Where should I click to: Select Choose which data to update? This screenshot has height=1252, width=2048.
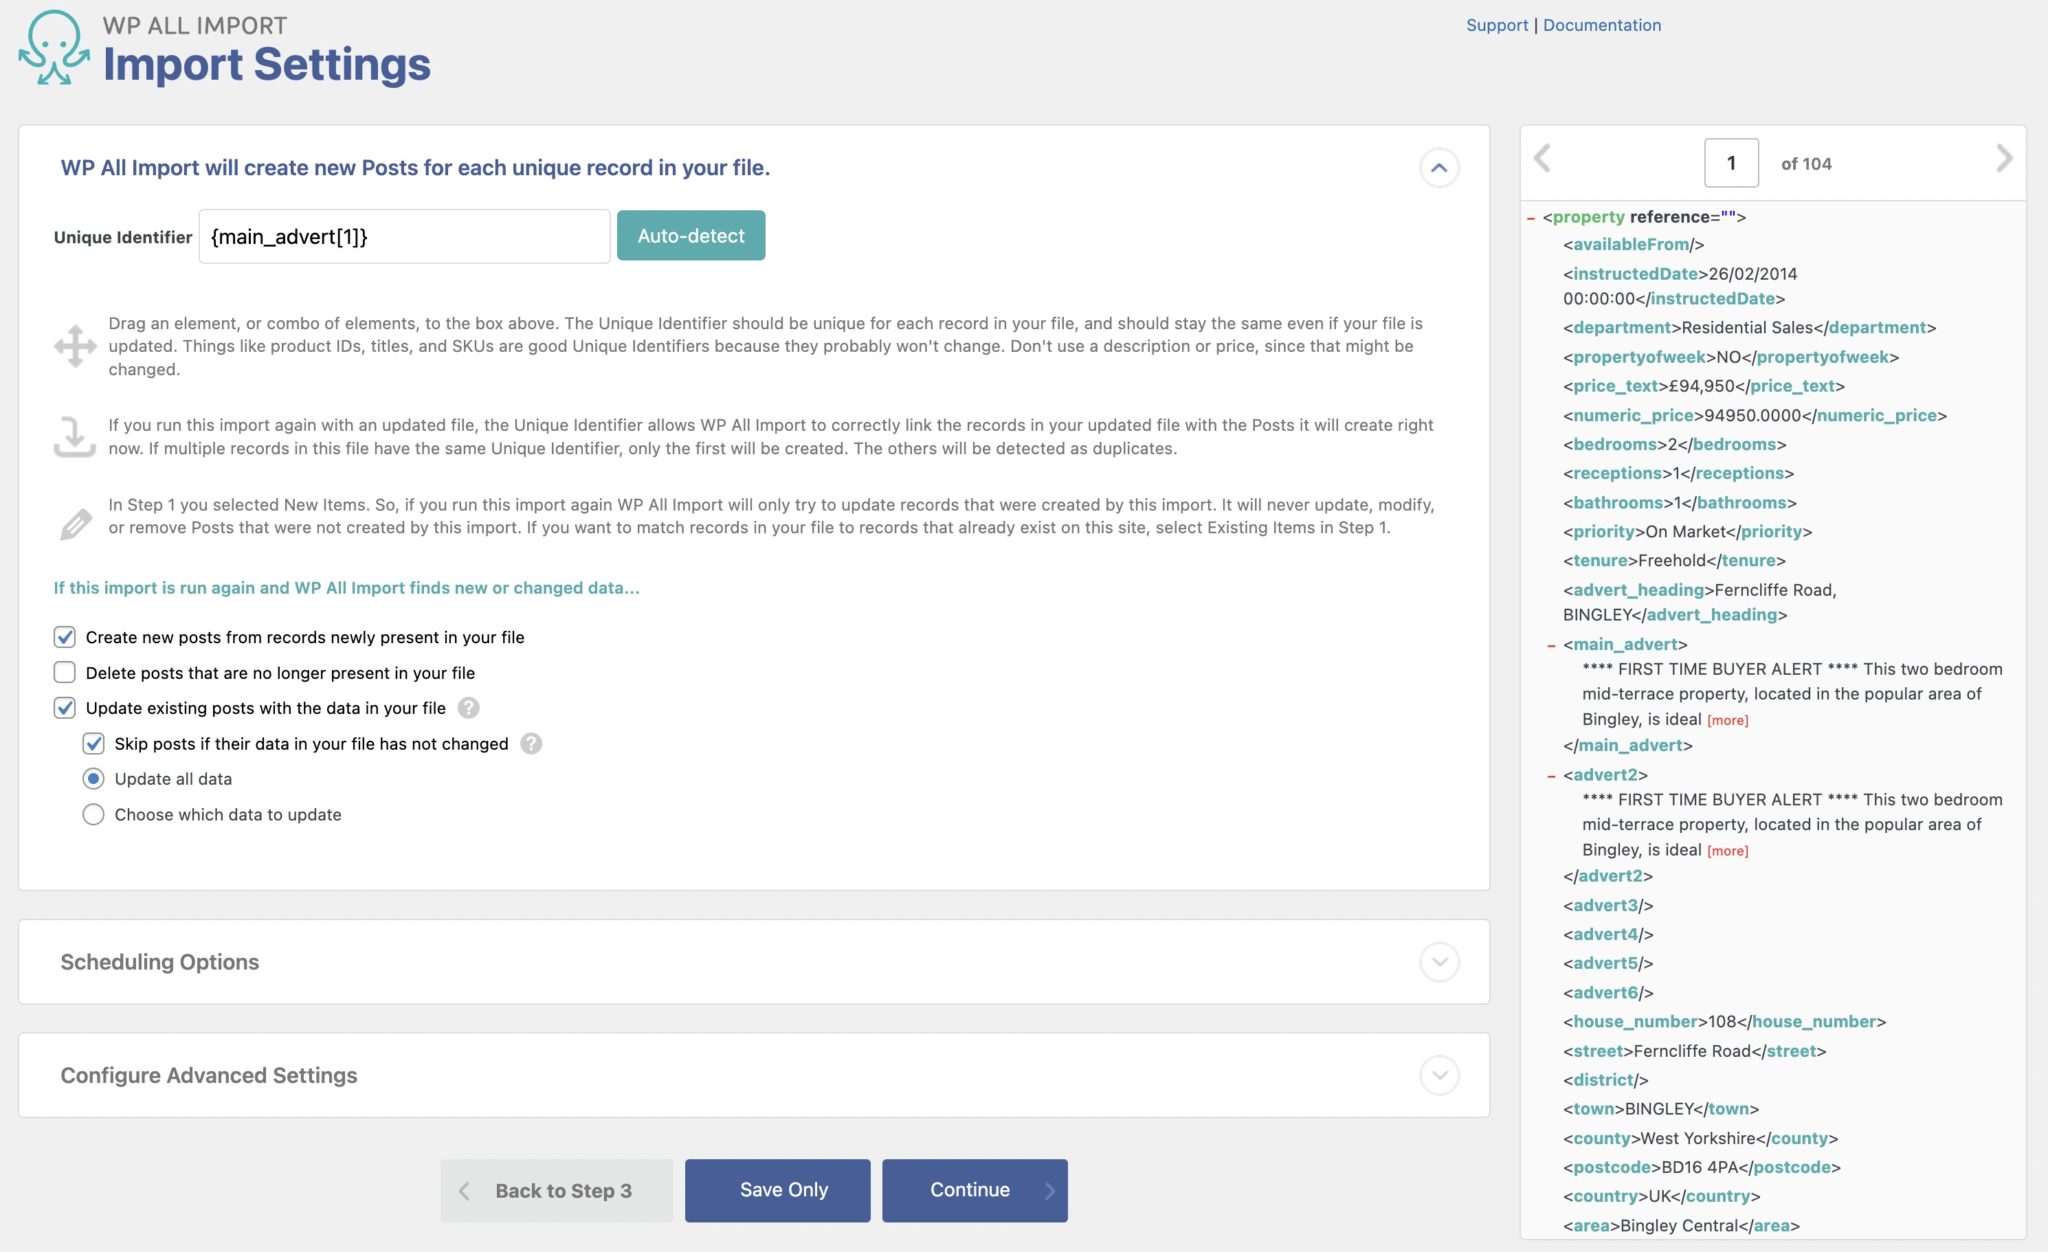click(93, 814)
